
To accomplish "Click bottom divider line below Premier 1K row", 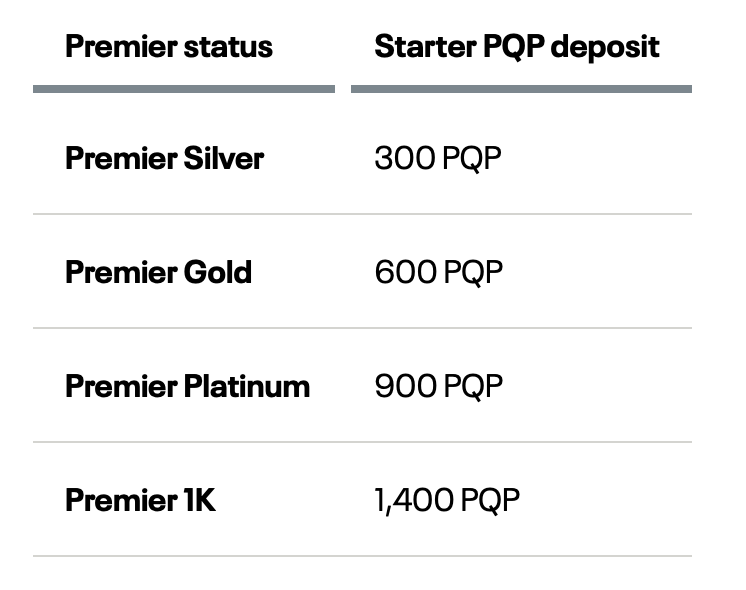I will pos(362,556).
